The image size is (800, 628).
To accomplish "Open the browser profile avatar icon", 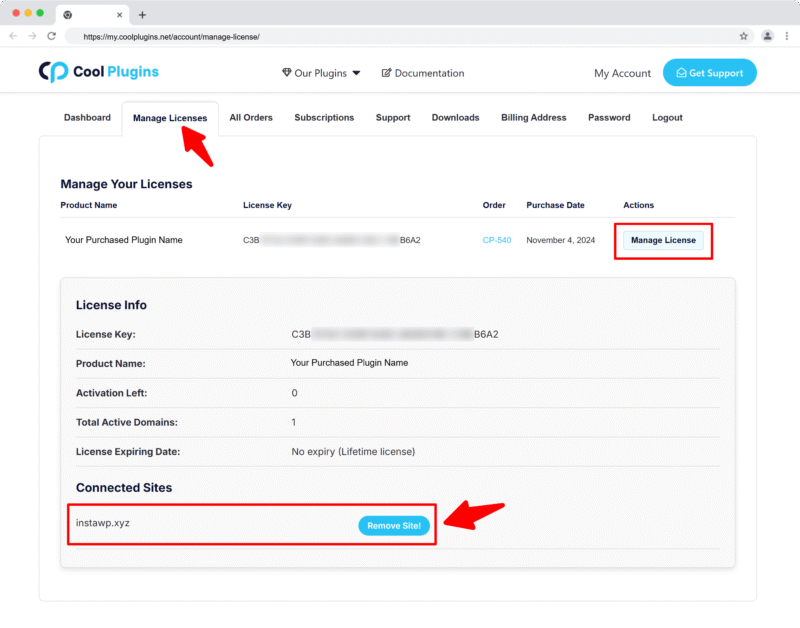I will click(767, 36).
